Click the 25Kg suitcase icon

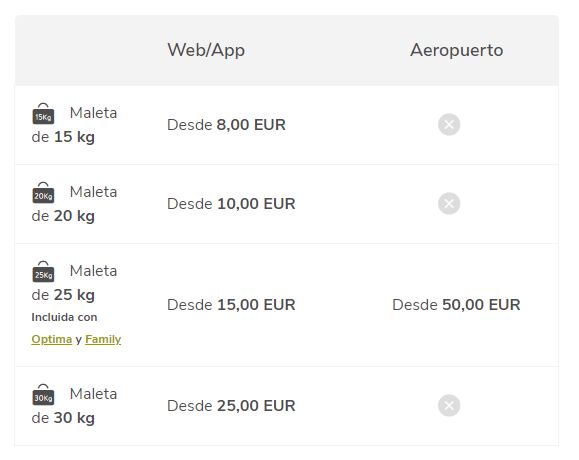click(43, 271)
